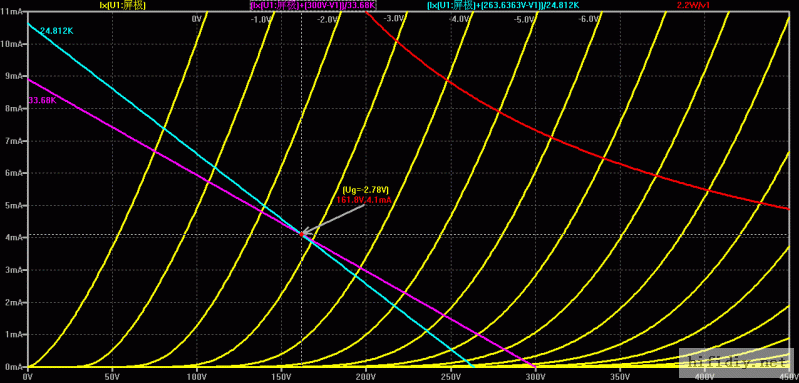Click the 11mA vertical axis label

(11, 12)
